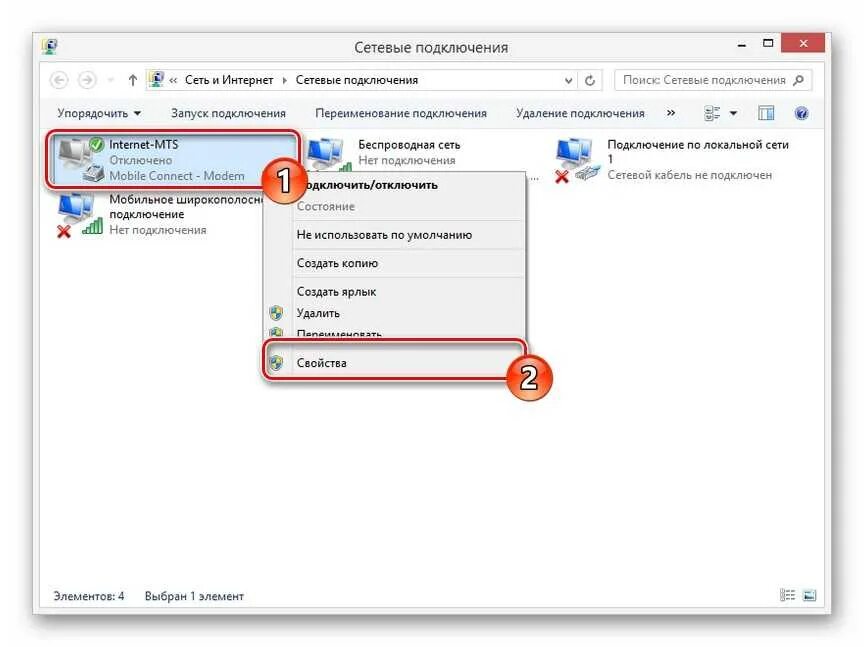Click the address bar folder icon
Image resolution: width=864 pixels, height=647 pixels.
coord(157,80)
